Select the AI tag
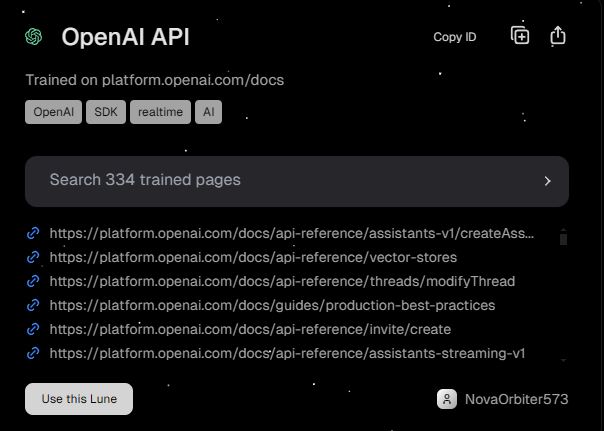Viewport: 604px width, 431px height. coord(208,112)
